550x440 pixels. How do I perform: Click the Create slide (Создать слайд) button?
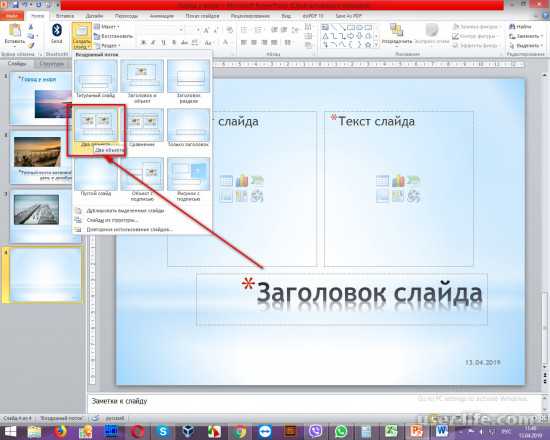click(x=81, y=36)
